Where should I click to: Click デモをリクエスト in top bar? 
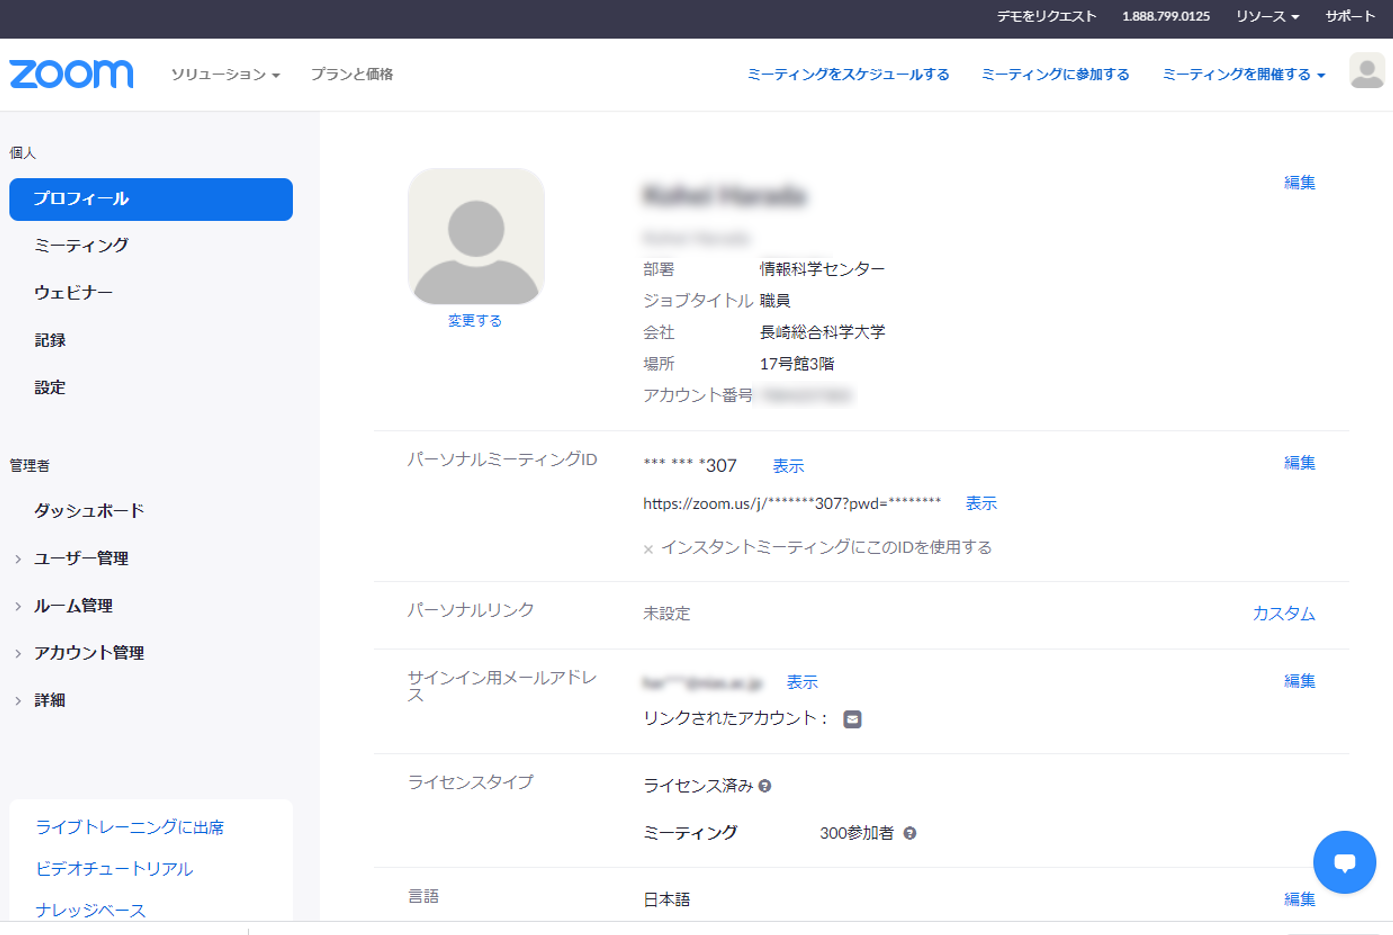1046,16
